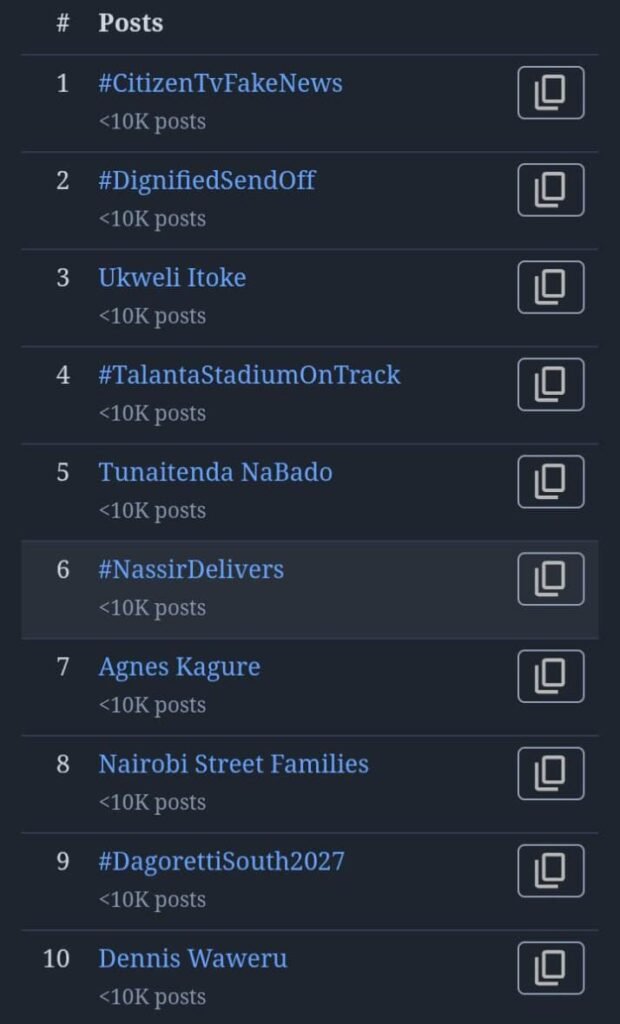View the Tunaitenda NaBado trend
The image size is (620, 1024).
point(215,472)
